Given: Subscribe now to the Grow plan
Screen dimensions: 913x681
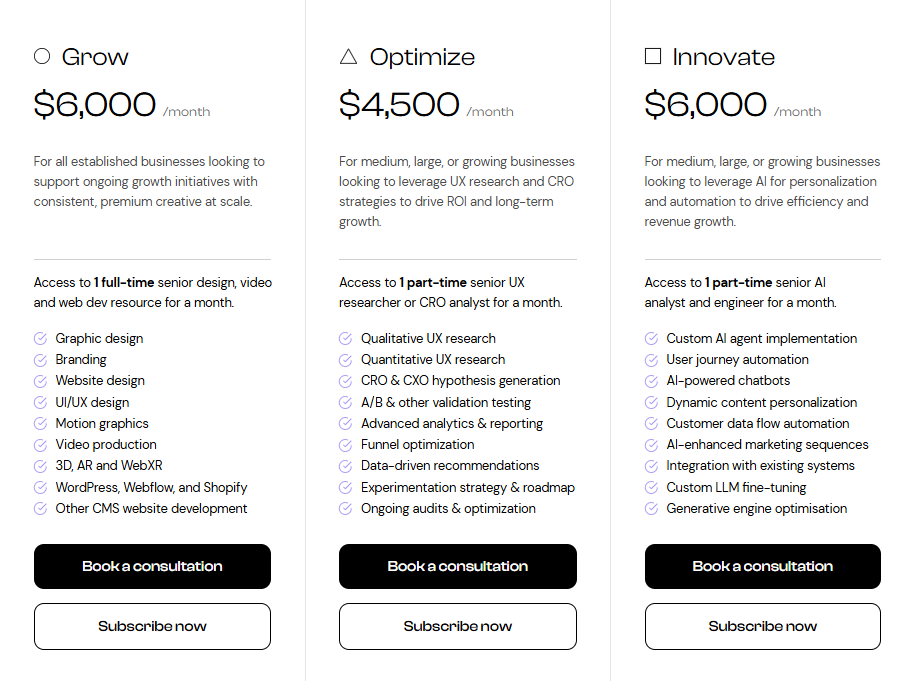Looking at the screenshot, I should (x=152, y=627).
